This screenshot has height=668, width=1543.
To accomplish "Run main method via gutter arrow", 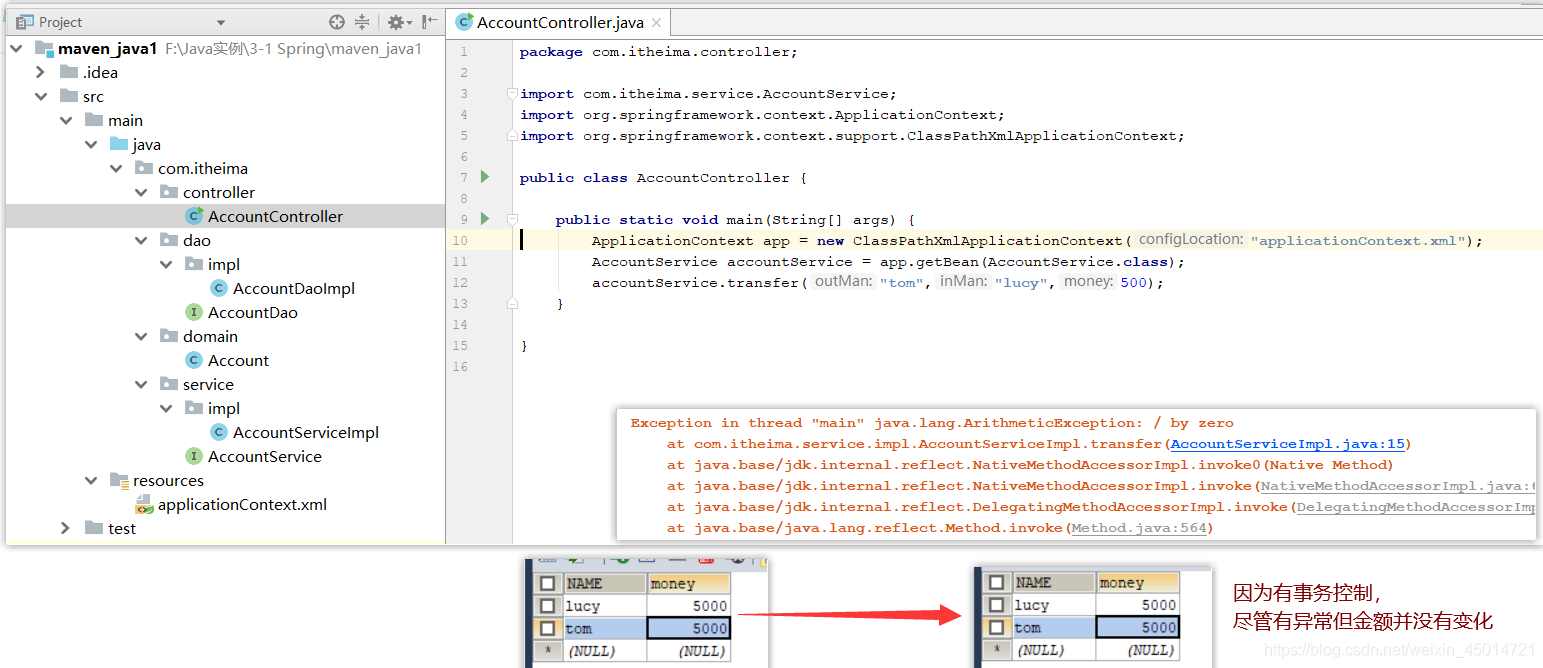I will 485,219.
